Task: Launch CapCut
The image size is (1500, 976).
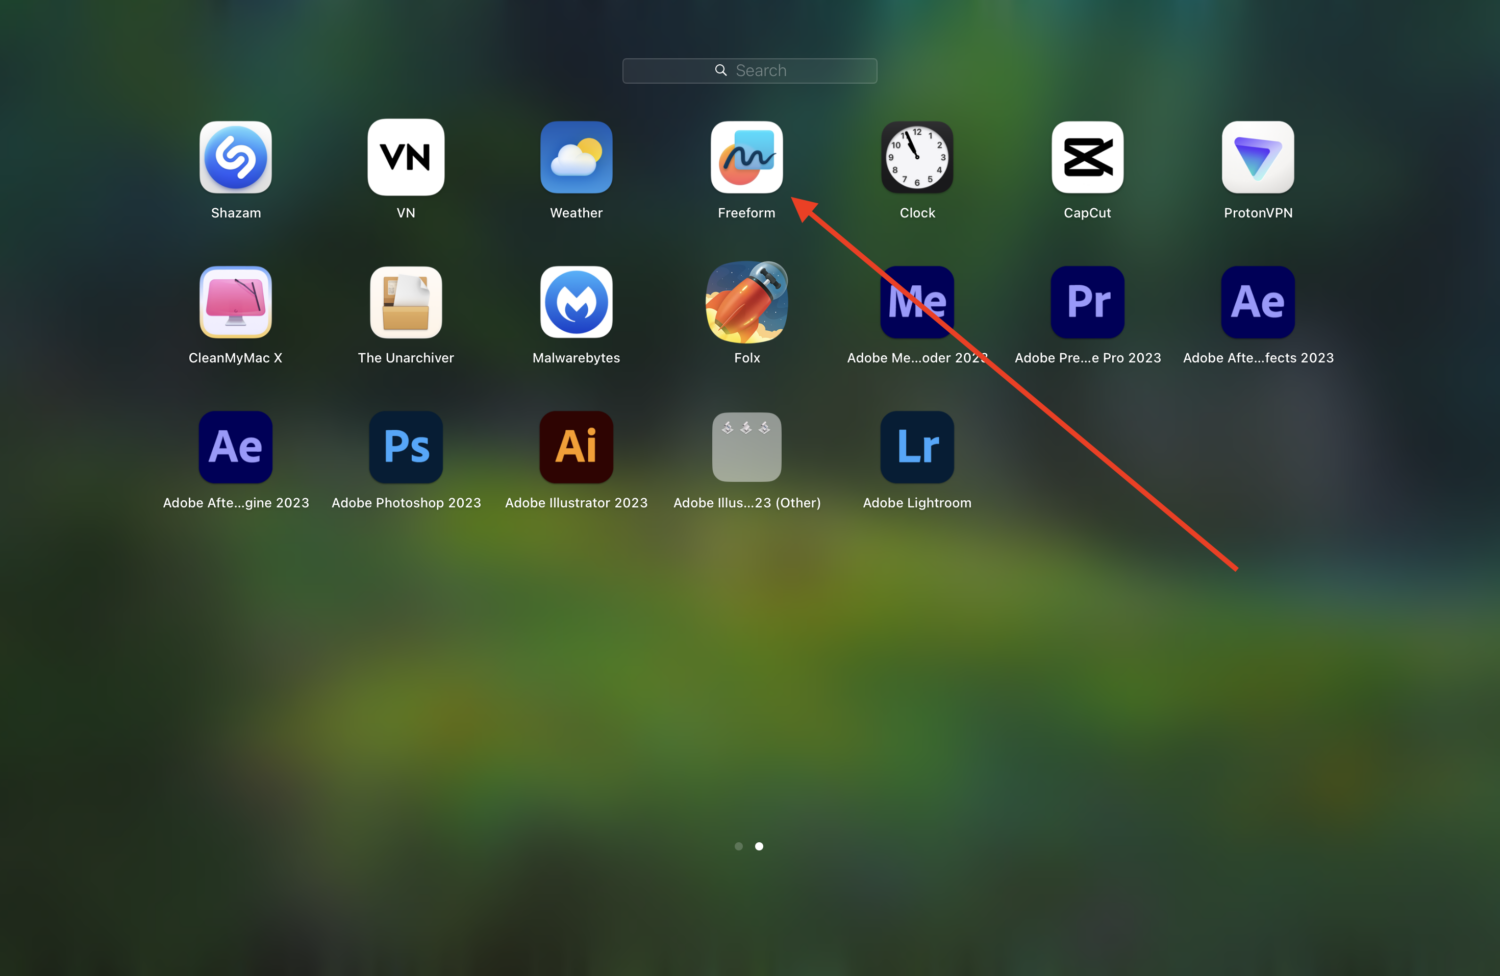Action: click(x=1088, y=157)
